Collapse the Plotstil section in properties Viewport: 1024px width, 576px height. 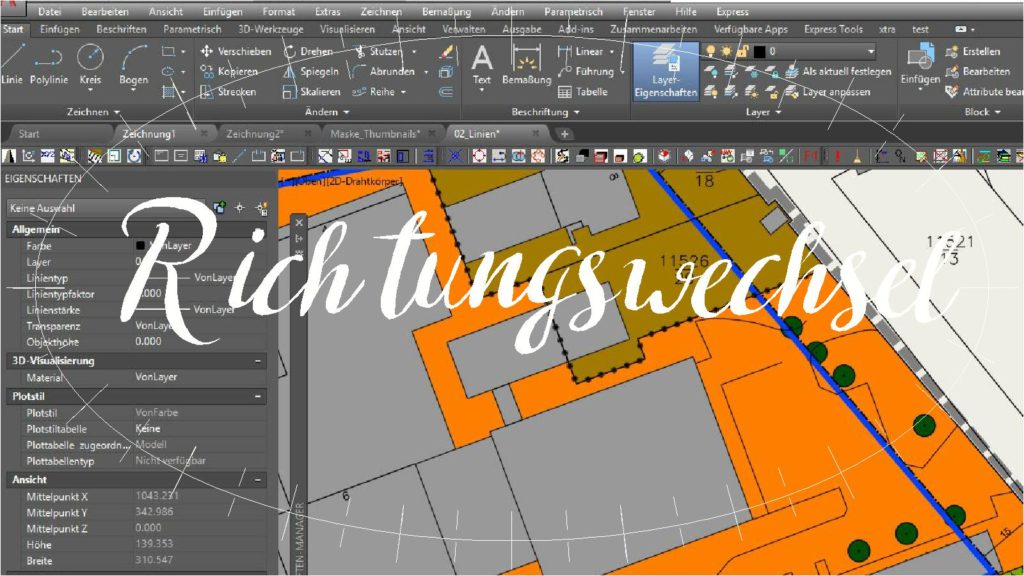click(x=258, y=396)
